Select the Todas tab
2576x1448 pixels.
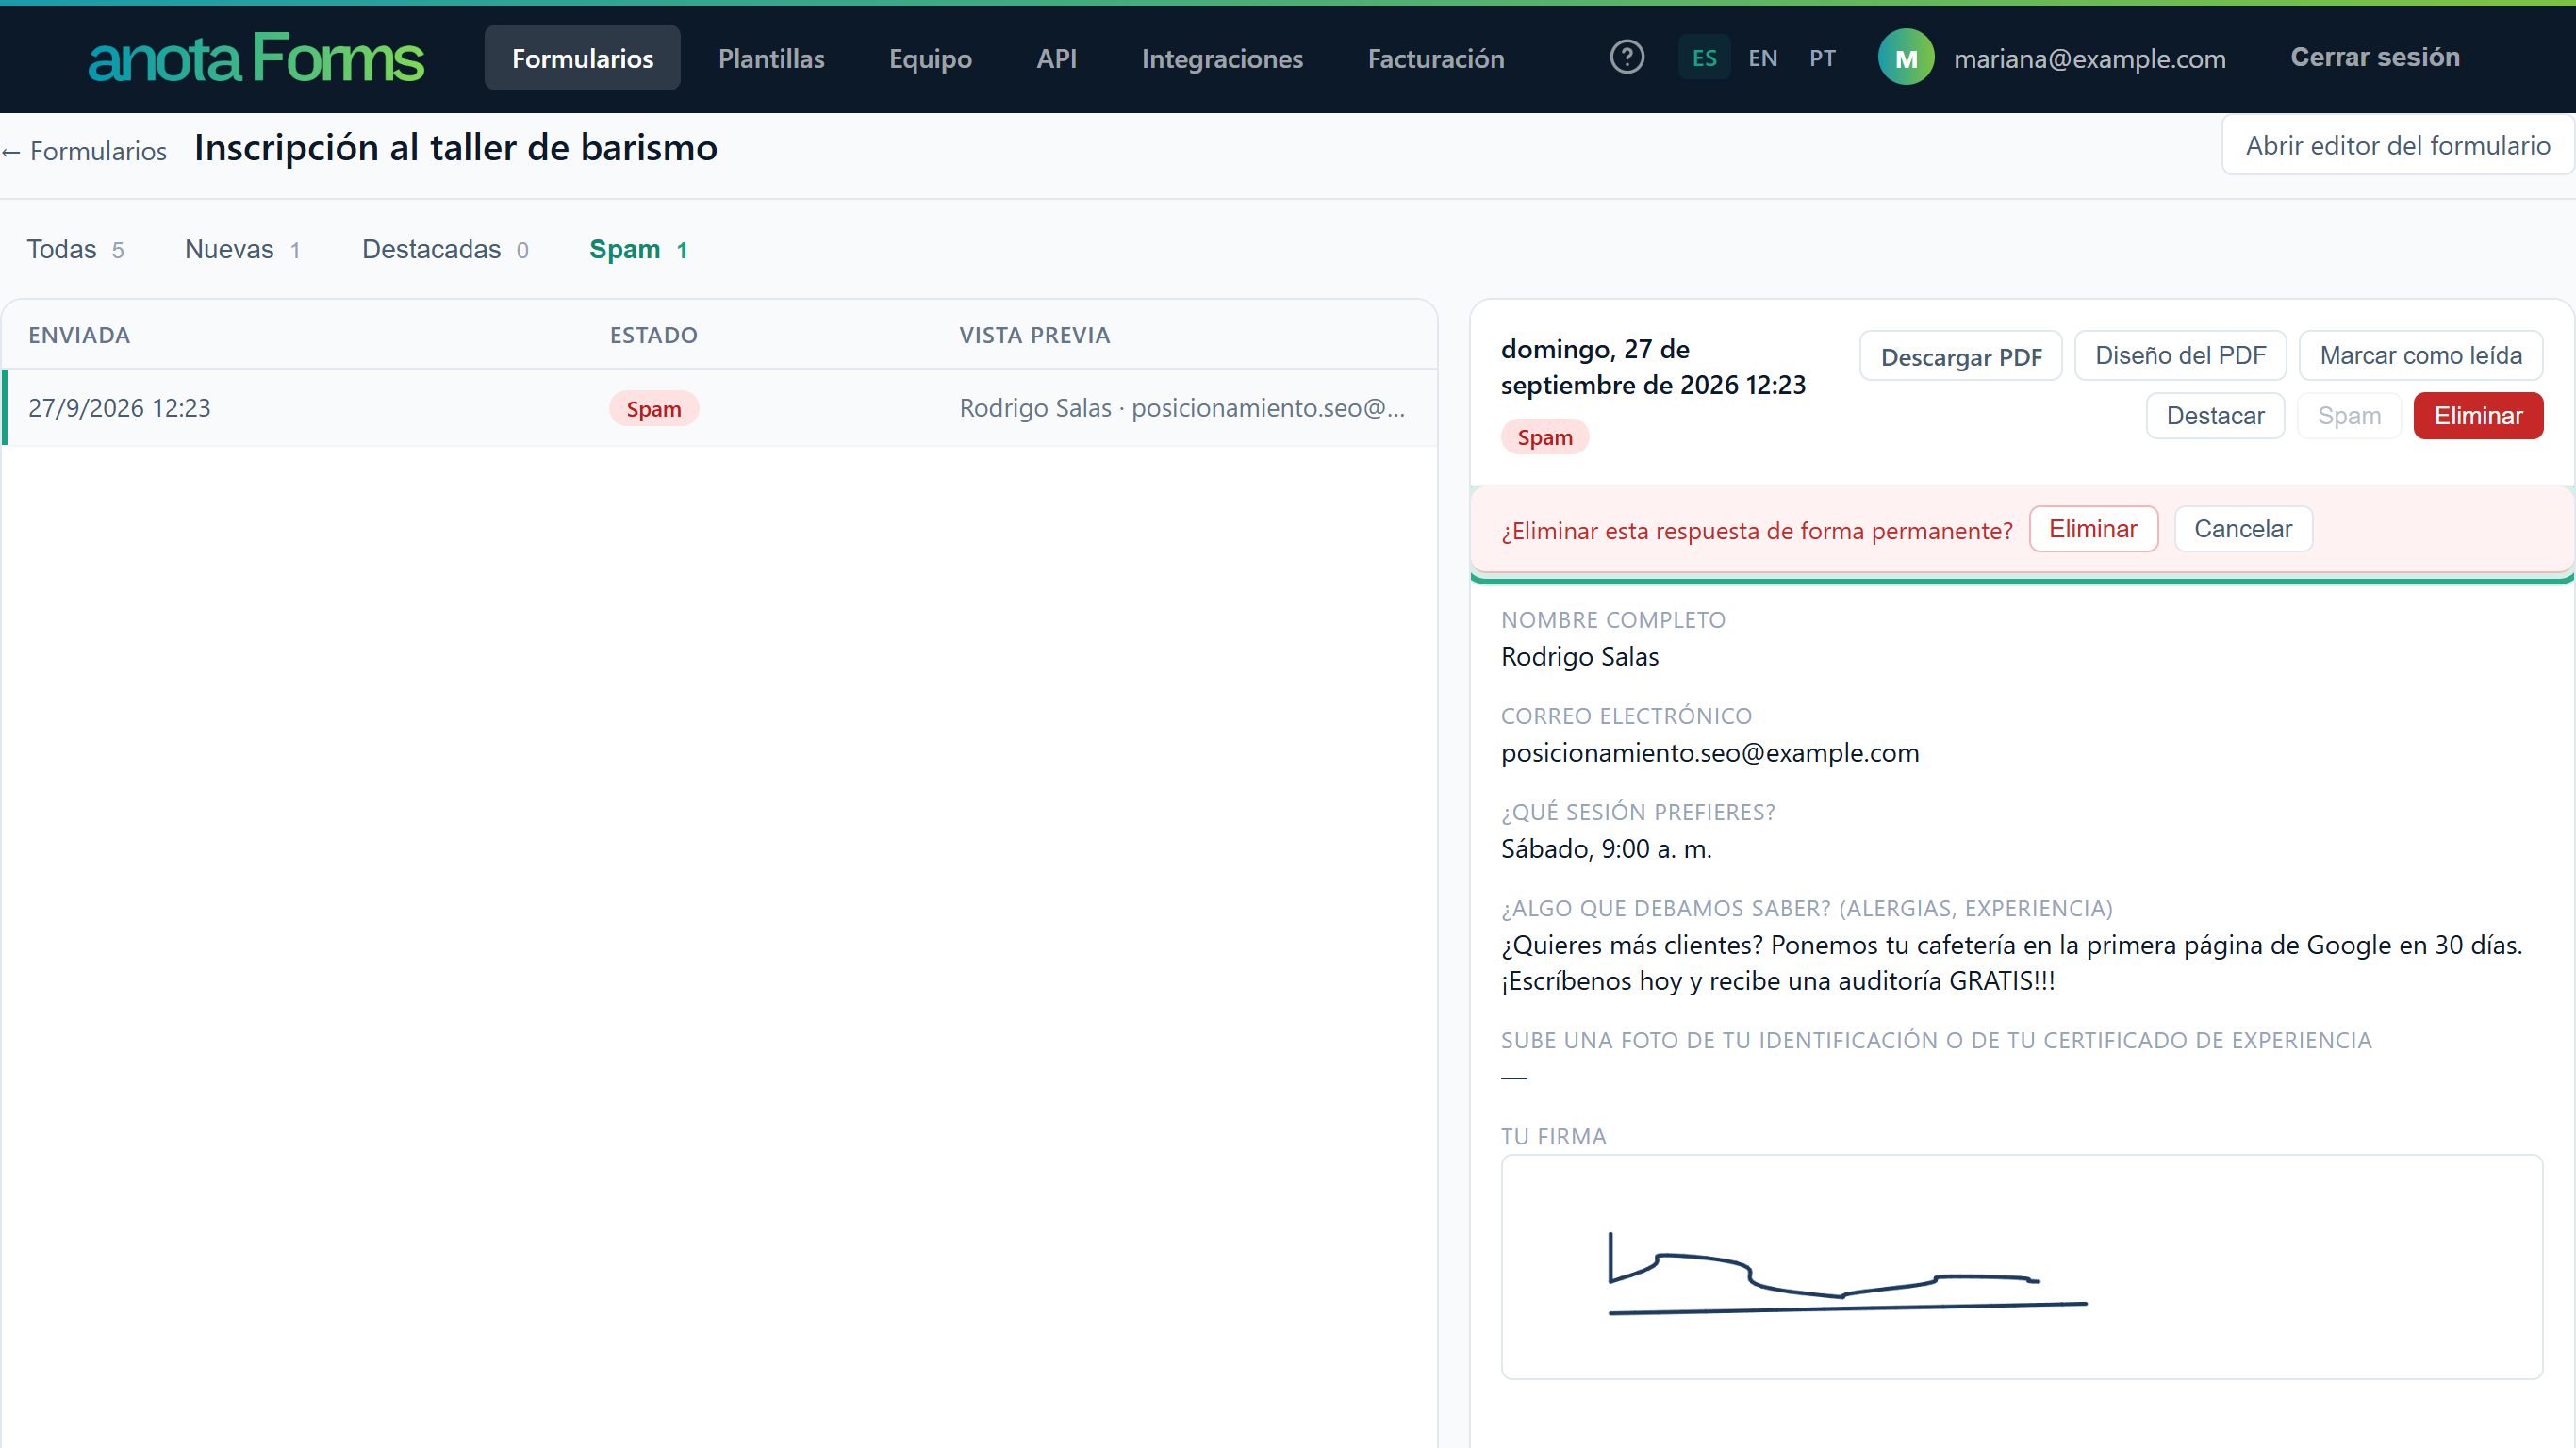click(75, 249)
